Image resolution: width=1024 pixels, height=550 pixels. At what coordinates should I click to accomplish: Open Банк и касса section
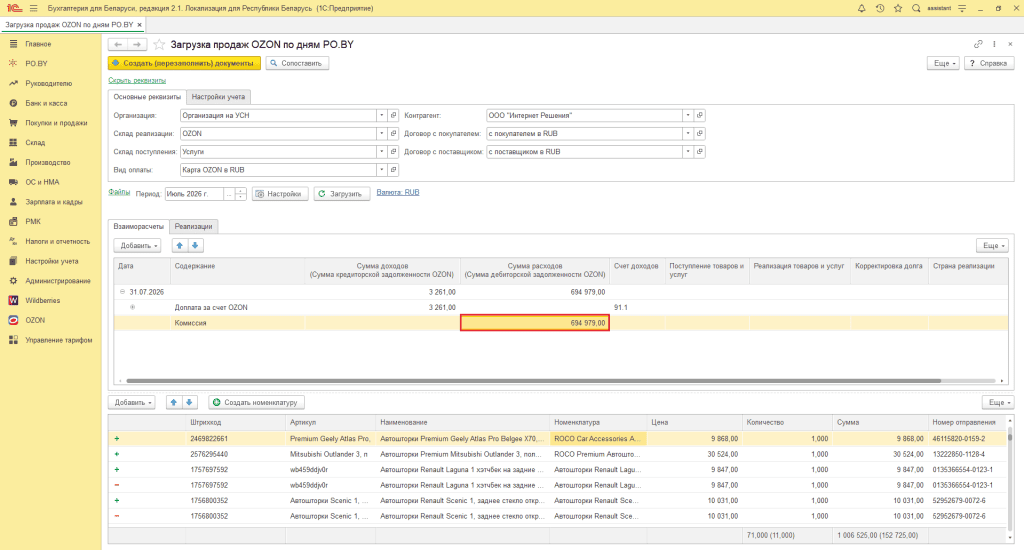[46, 103]
